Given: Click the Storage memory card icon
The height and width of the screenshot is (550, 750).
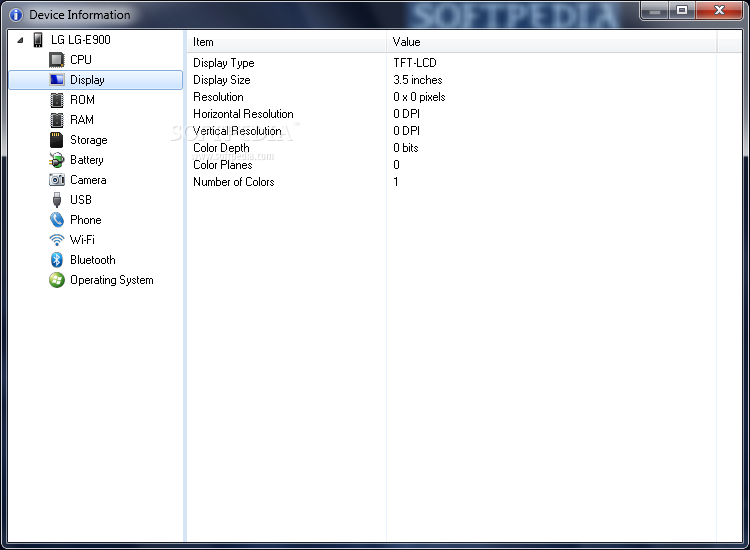Looking at the screenshot, I should tap(56, 140).
